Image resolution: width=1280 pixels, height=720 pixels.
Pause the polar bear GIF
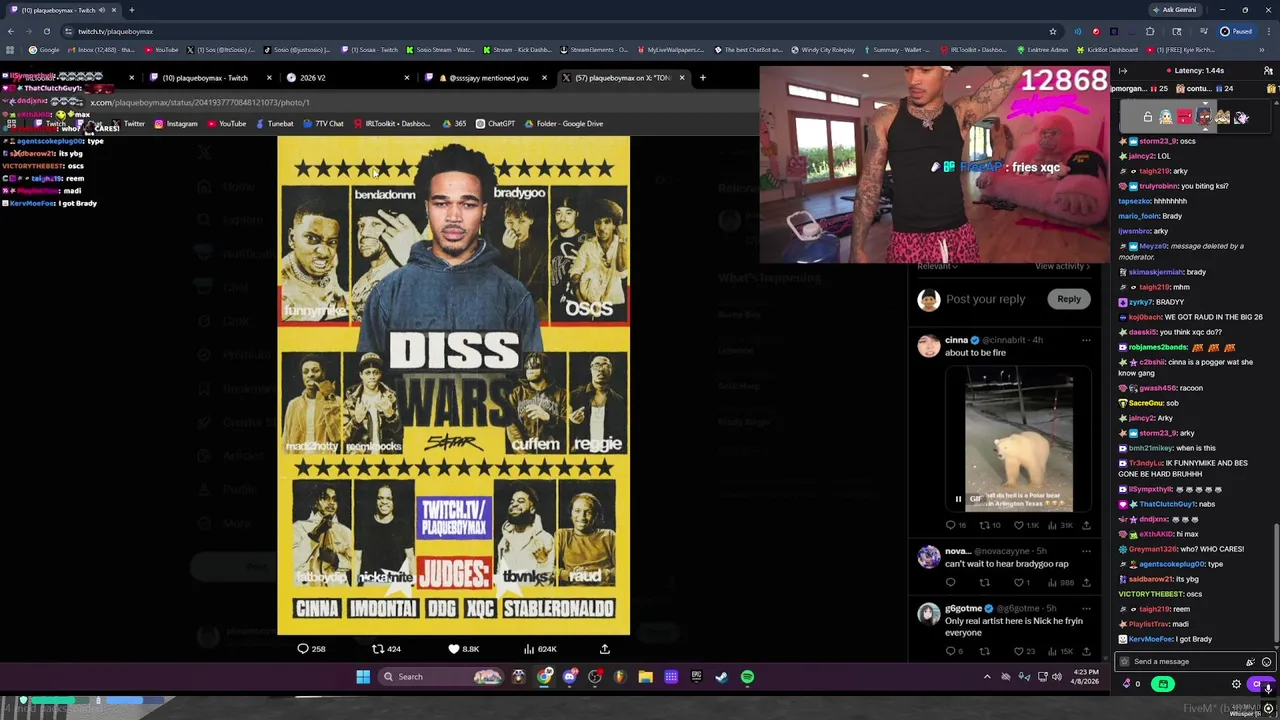[958, 499]
